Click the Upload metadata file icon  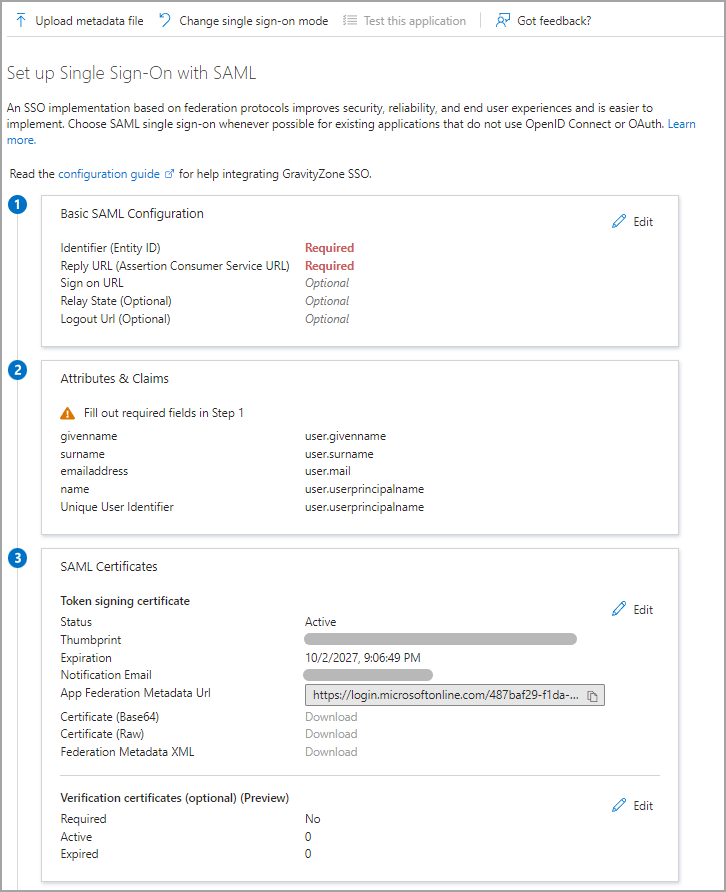(x=19, y=20)
